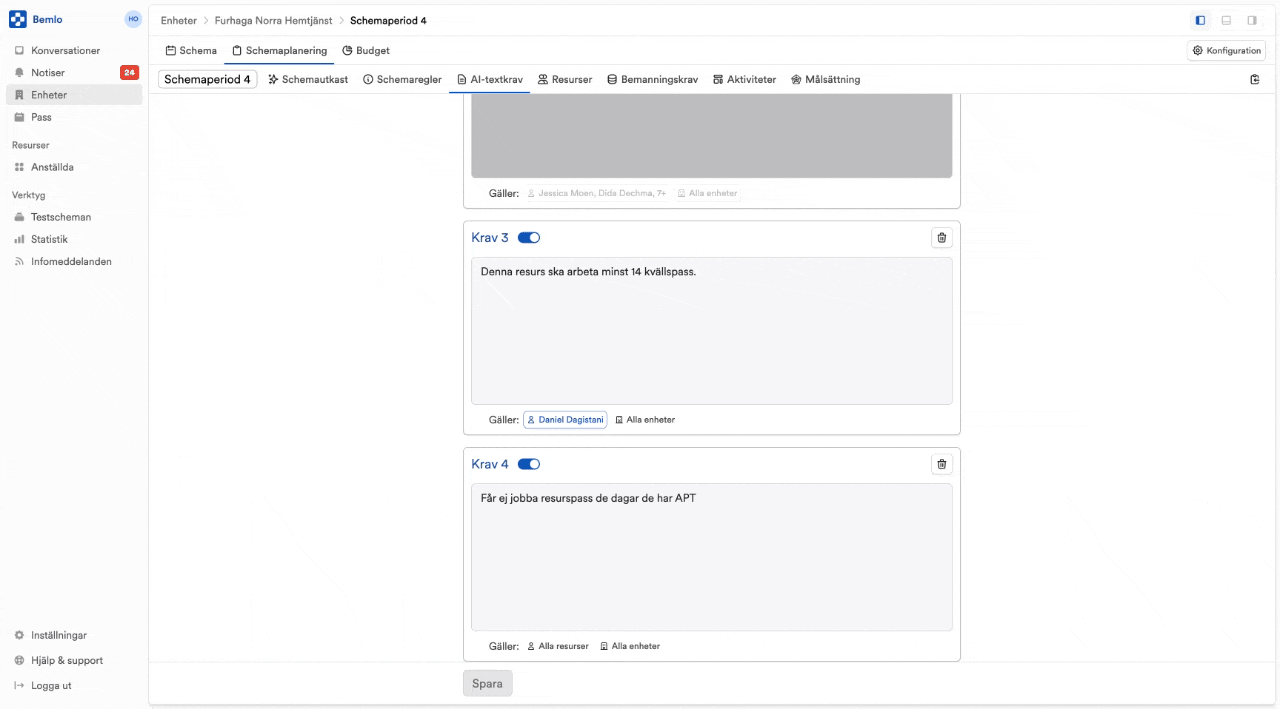Open Pass in the sidebar
This screenshot has height=709, width=1280.
(x=74, y=117)
